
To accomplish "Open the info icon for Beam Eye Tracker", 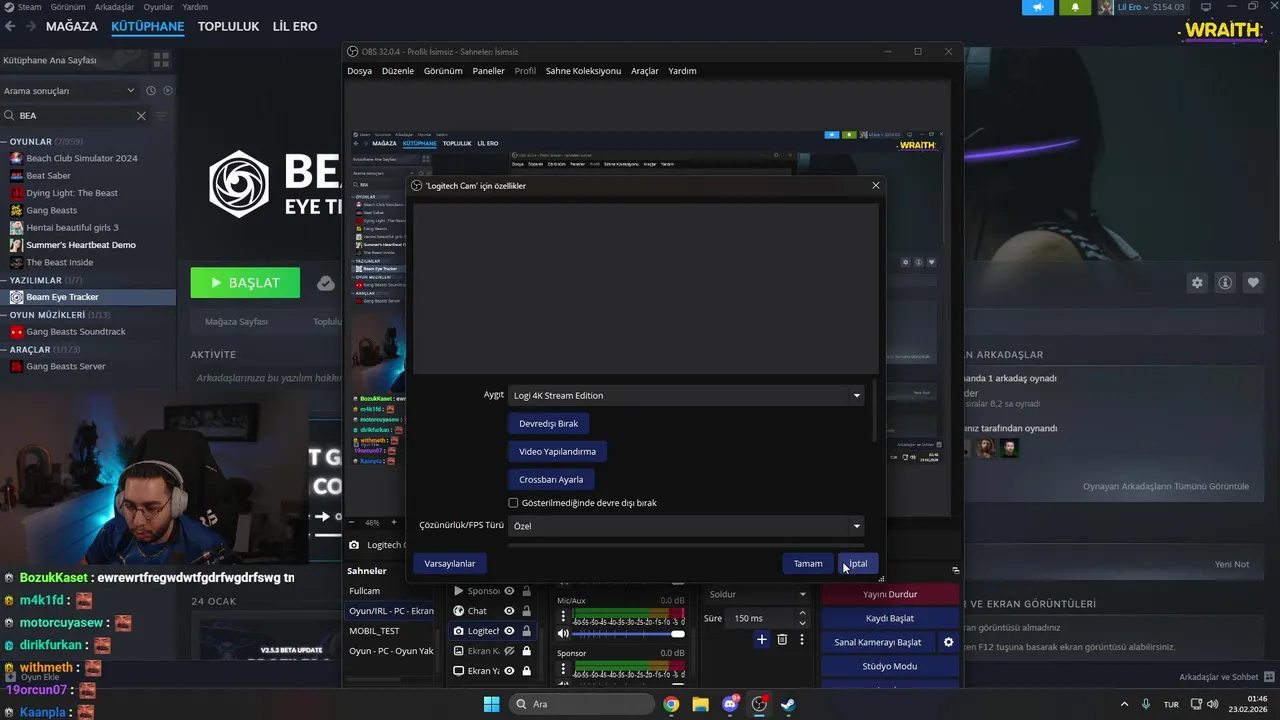I will pos(1224,283).
